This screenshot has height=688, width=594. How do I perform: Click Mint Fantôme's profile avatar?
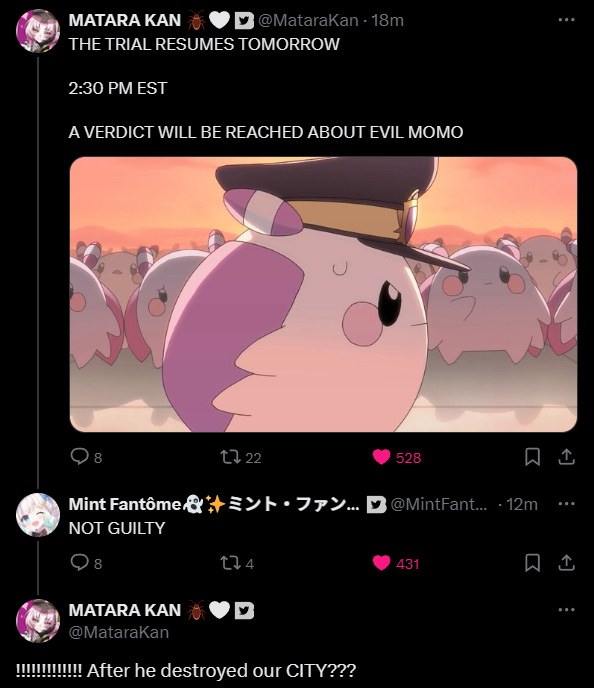tap(38, 515)
